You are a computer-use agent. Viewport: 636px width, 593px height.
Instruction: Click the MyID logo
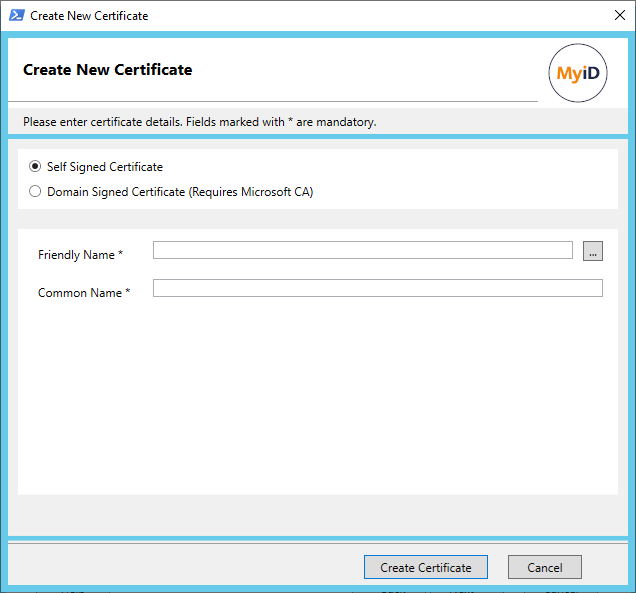(578, 74)
